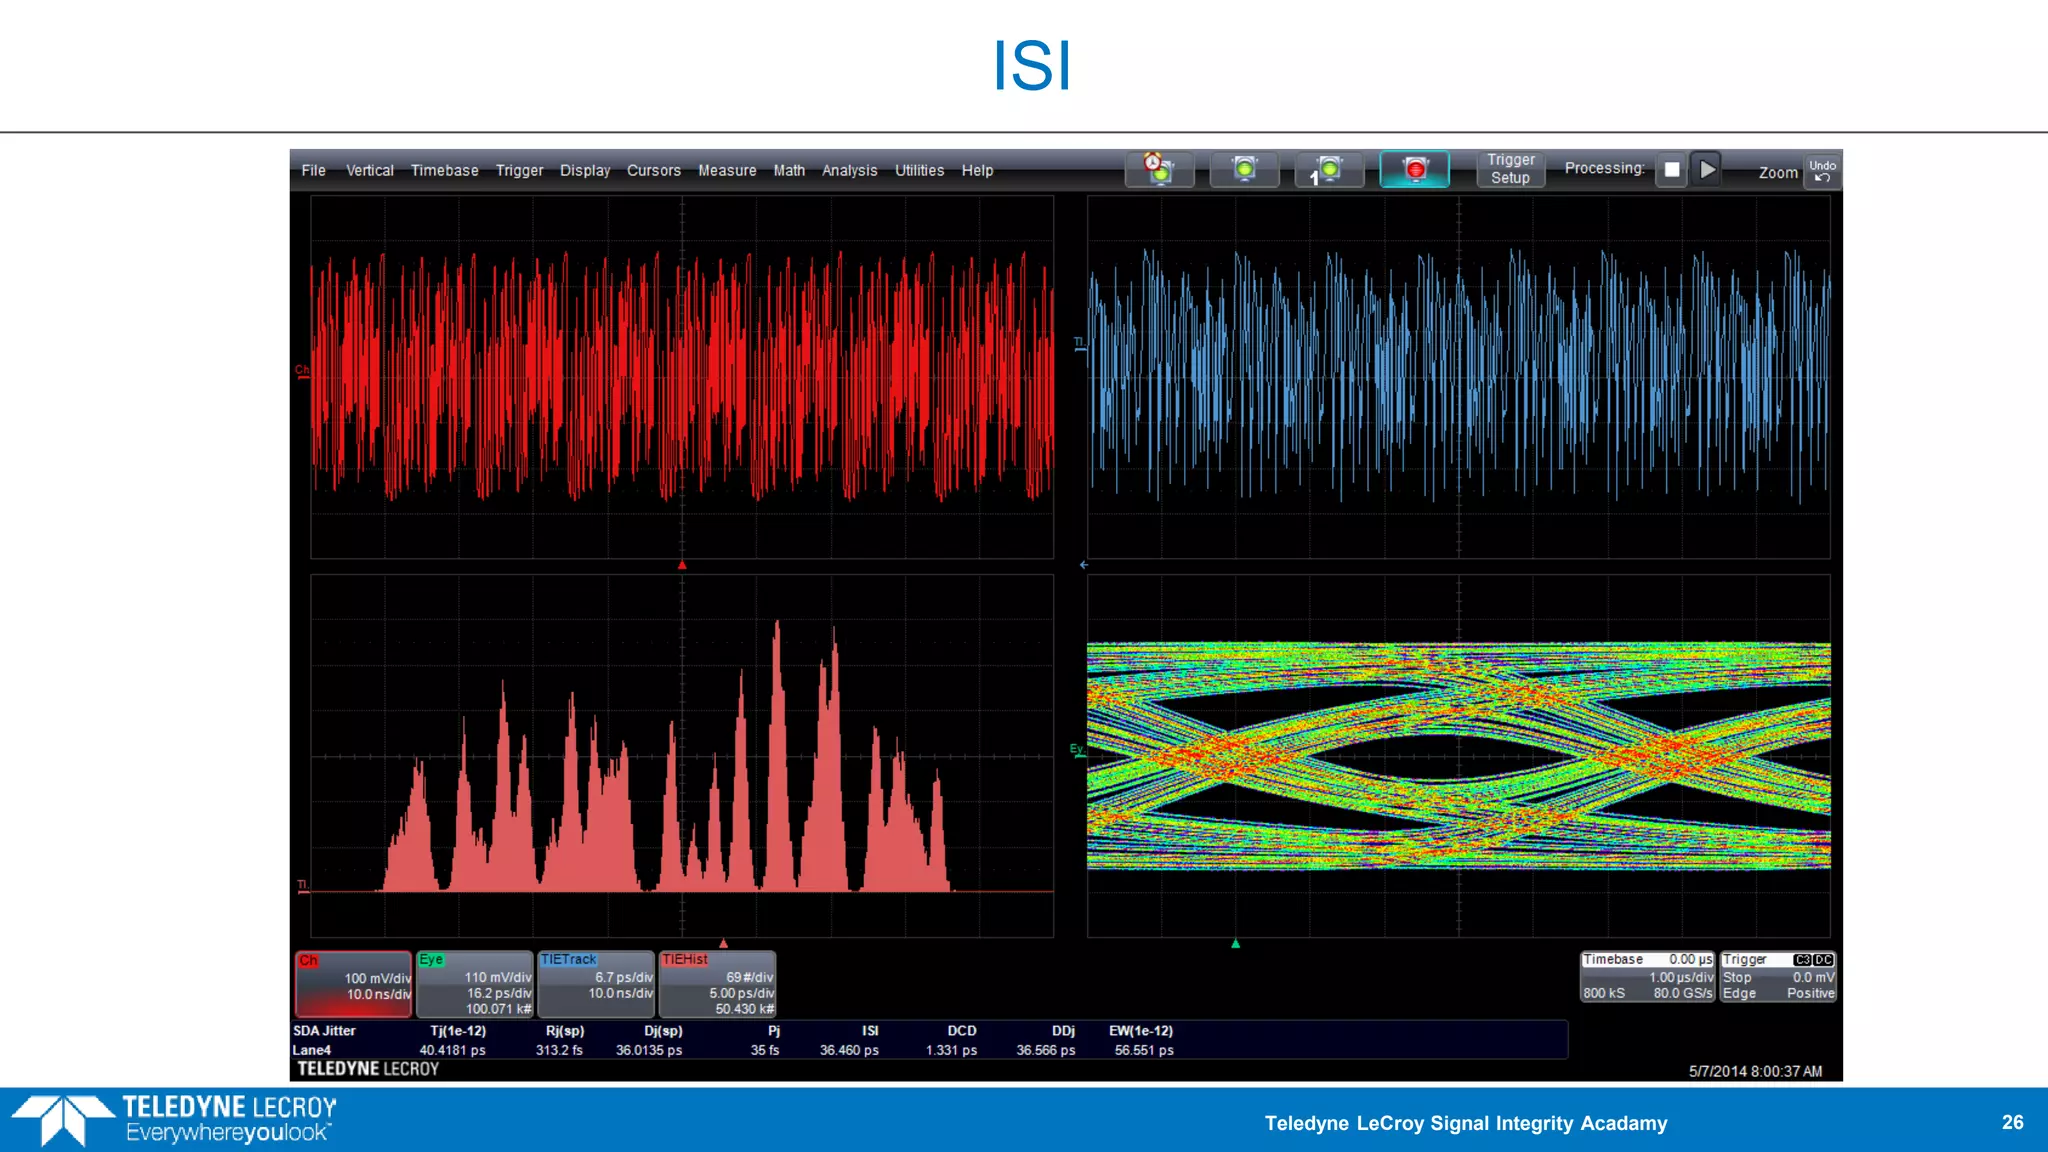
Task: Open the TIEHist trace descriptor box
Action: 717,984
